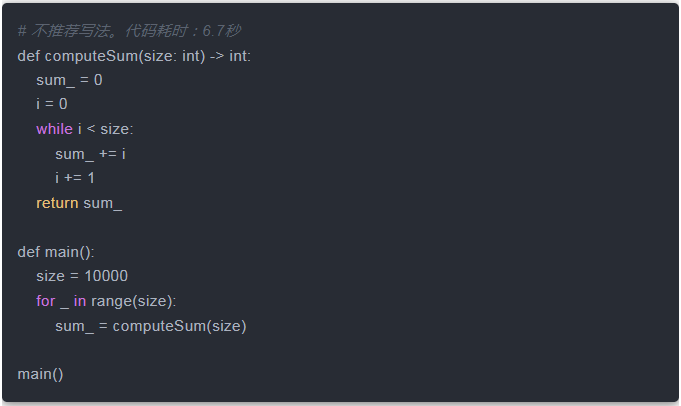Image resolution: width=681 pixels, height=406 pixels.
Task: Click the 'computeSum(size)' call in main
Action: click(179, 326)
